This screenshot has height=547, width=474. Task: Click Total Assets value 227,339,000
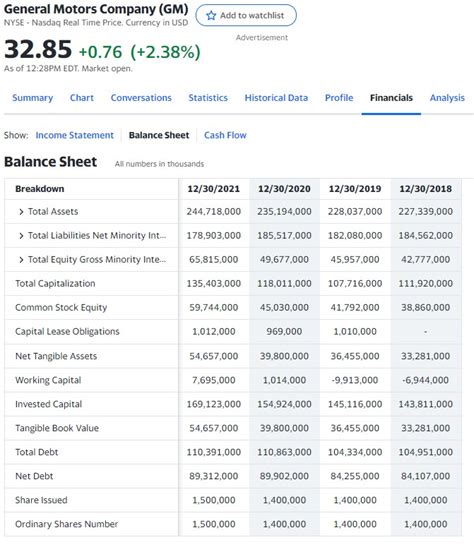[426, 211]
